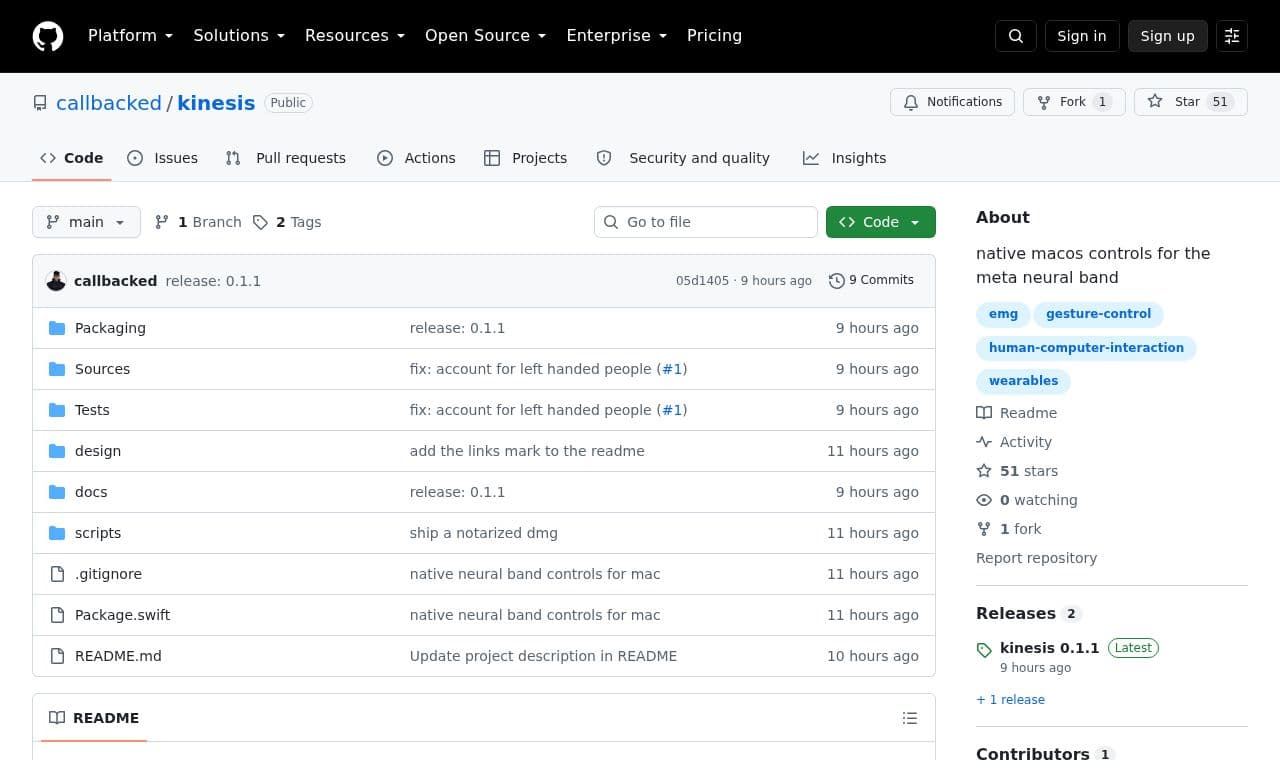
Task: Focus the Go to file field
Action: point(706,222)
